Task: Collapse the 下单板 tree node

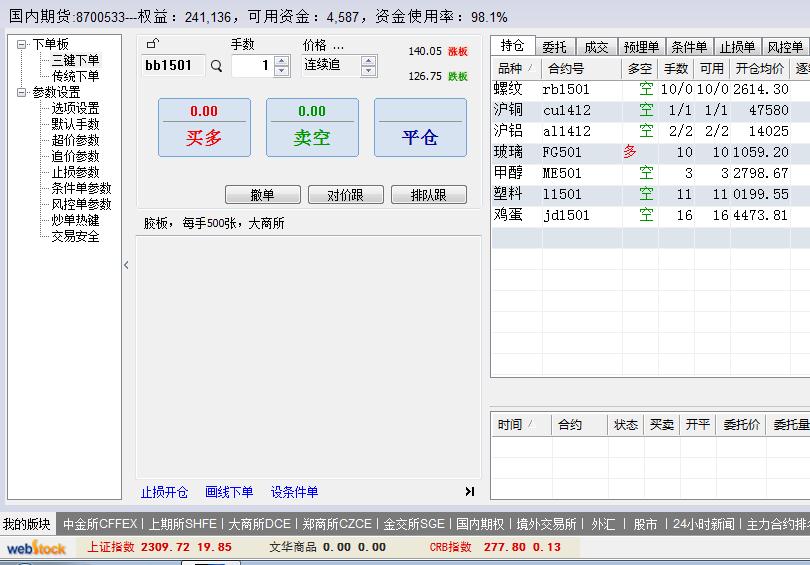Action: (x=22, y=44)
